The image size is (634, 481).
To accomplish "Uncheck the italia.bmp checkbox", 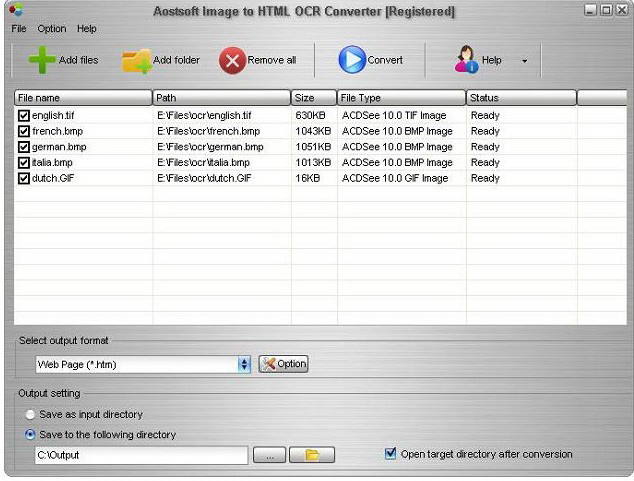I will click(24, 163).
